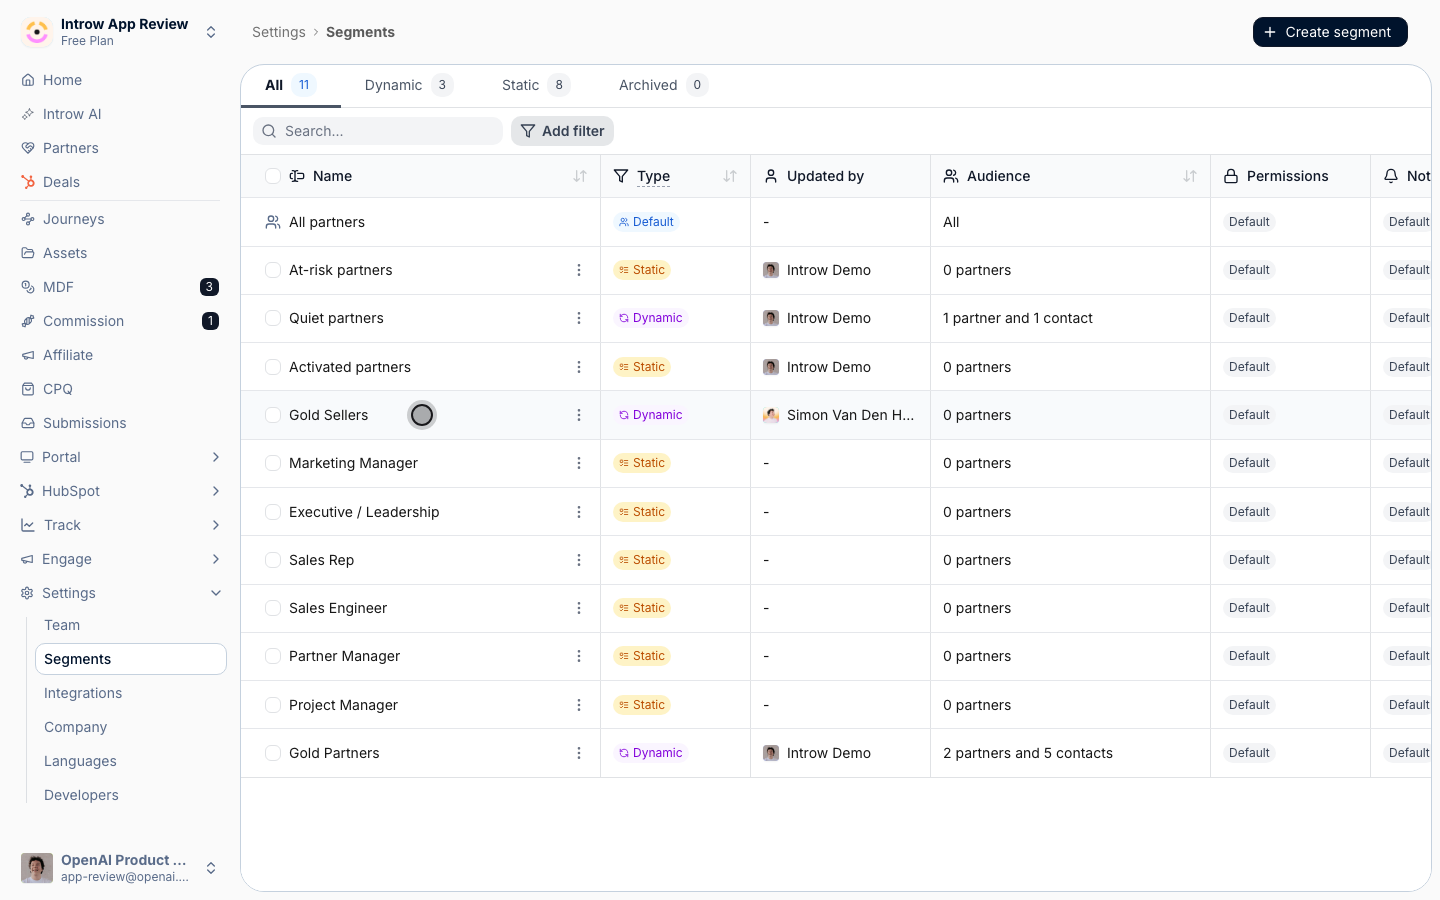The image size is (1440, 900).
Task: Open three-dot menu for Gold Partners
Action: (x=579, y=753)
